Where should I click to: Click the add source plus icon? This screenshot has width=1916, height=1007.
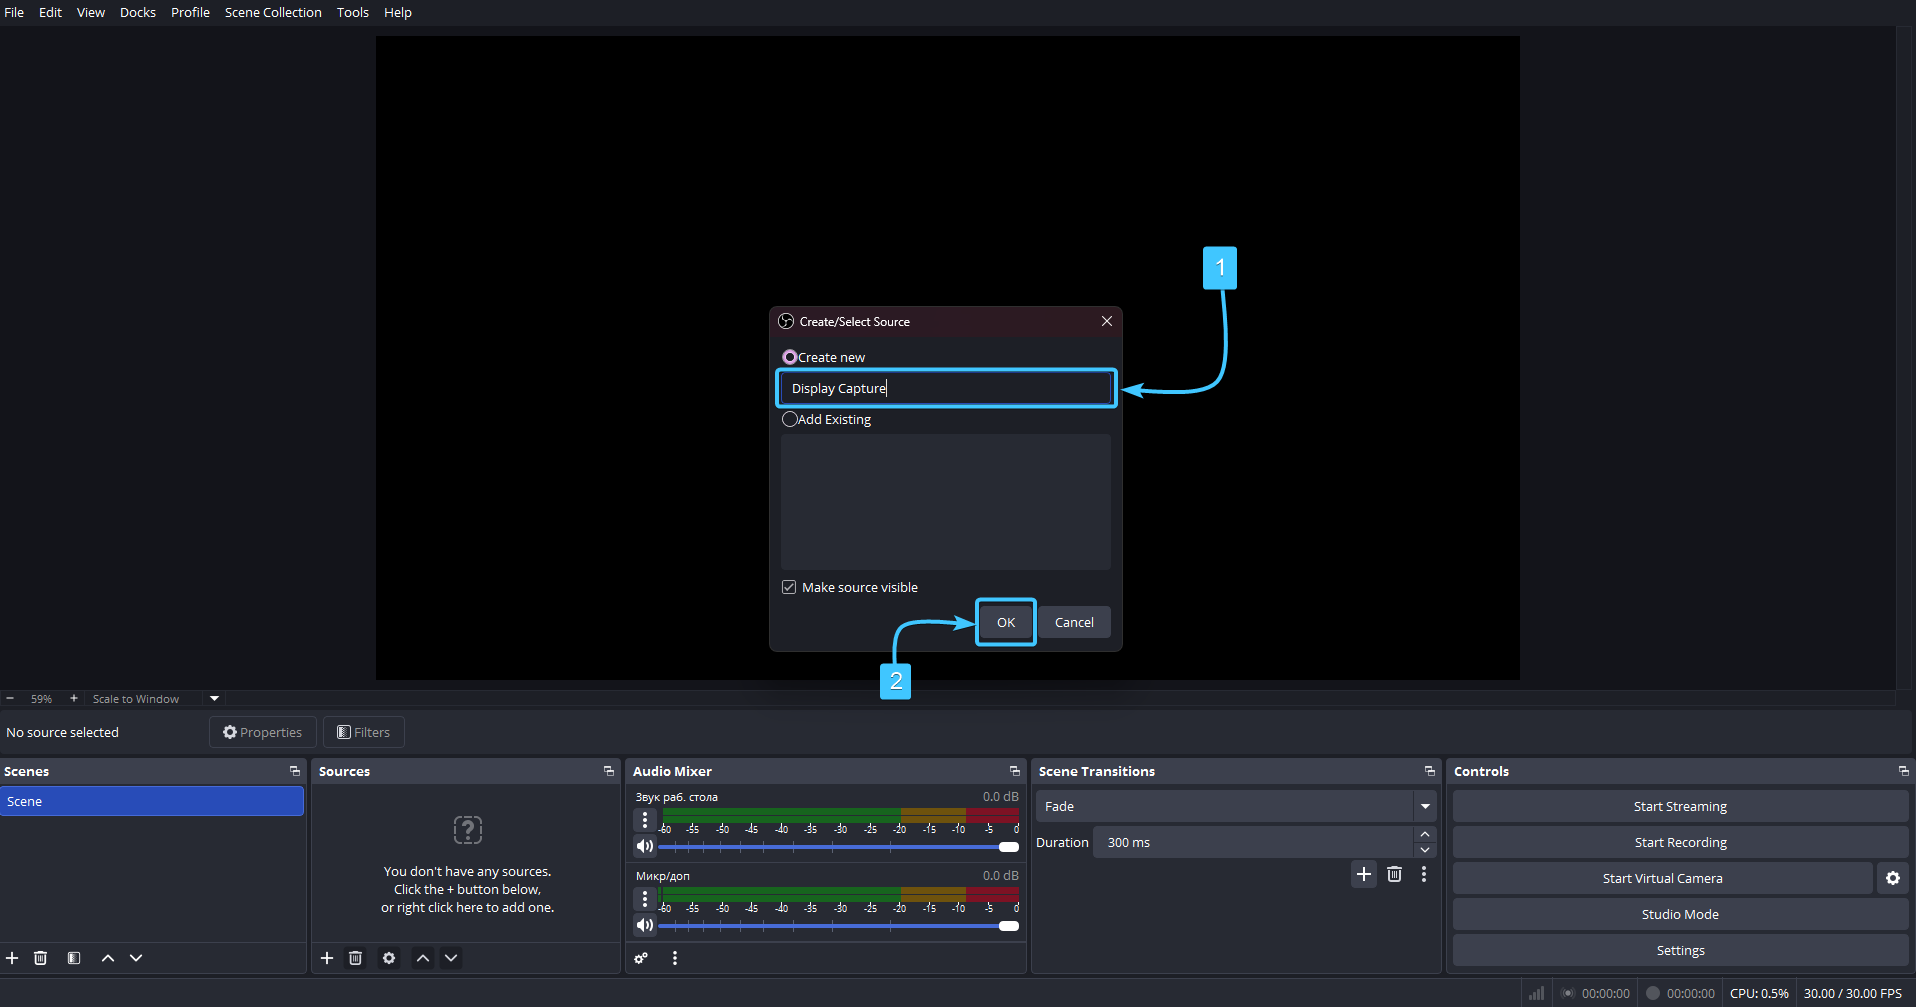pyautogui.click(x=327, y=958)
